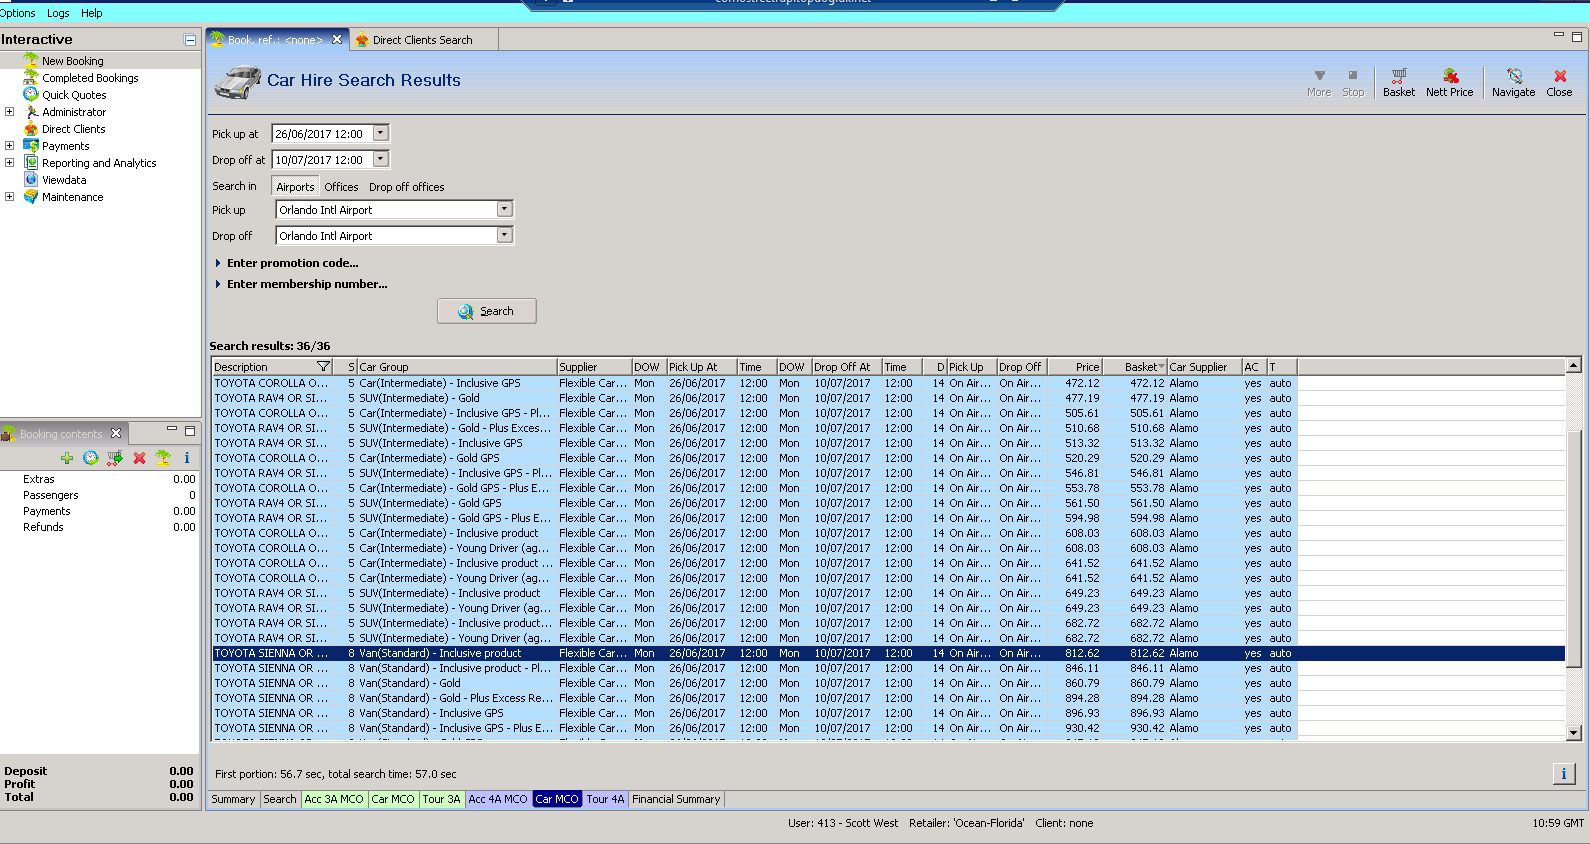The height and width of the screenshot is (844, 1590).
Task: Open the Options menu
Action: coord(17,13)
